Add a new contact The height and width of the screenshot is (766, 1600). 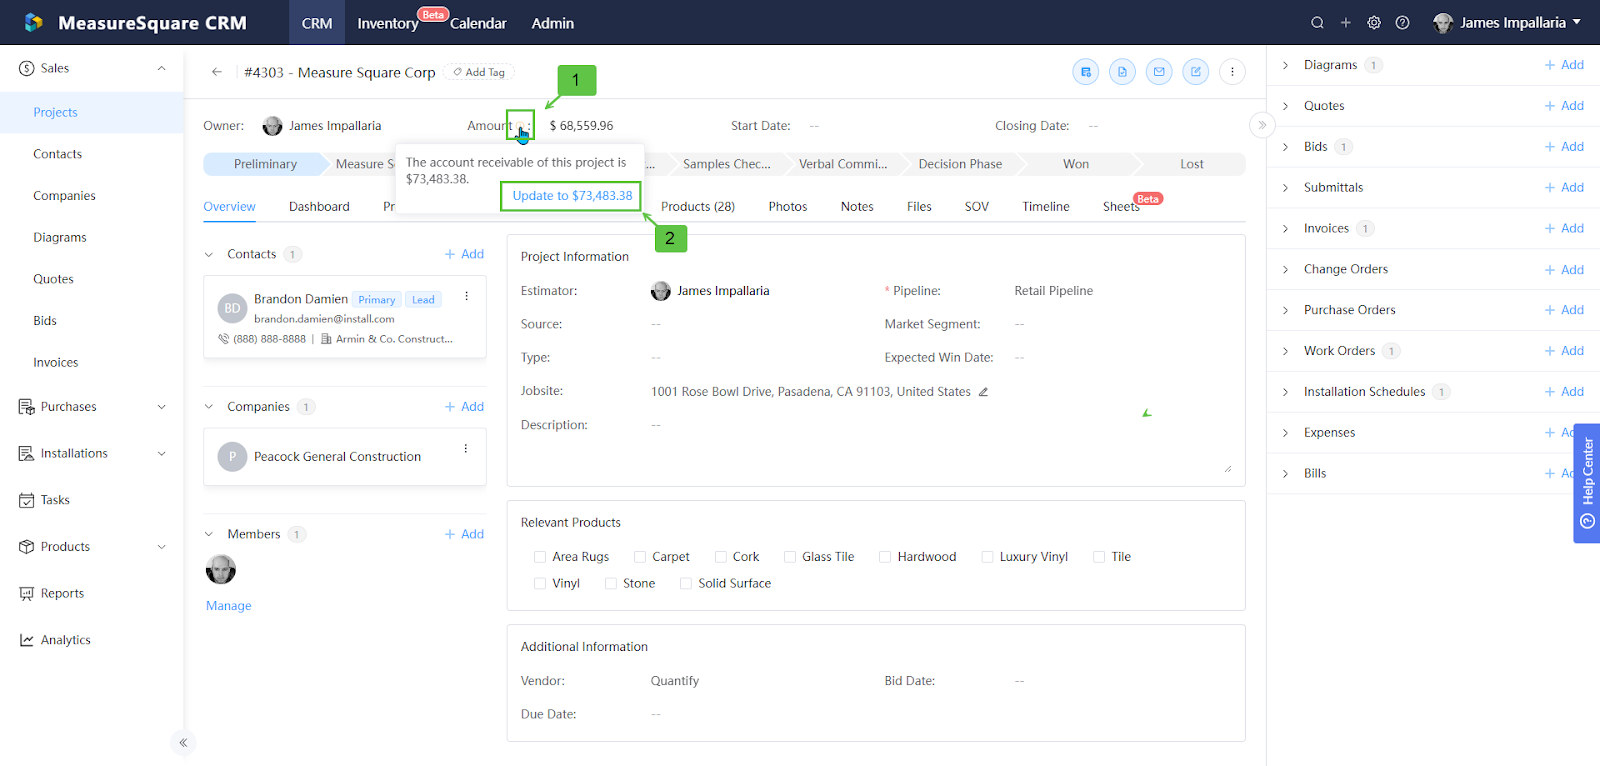[x=465, y=255]
